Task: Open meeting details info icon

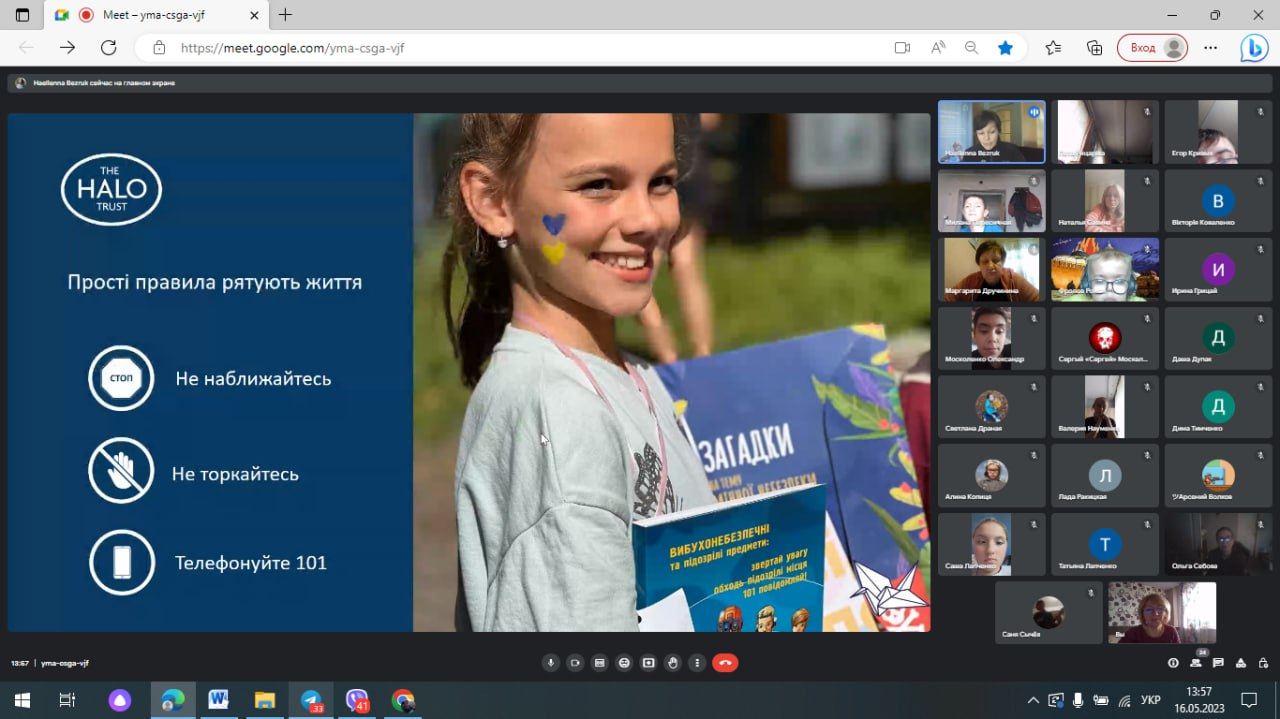Action: 1173,663
